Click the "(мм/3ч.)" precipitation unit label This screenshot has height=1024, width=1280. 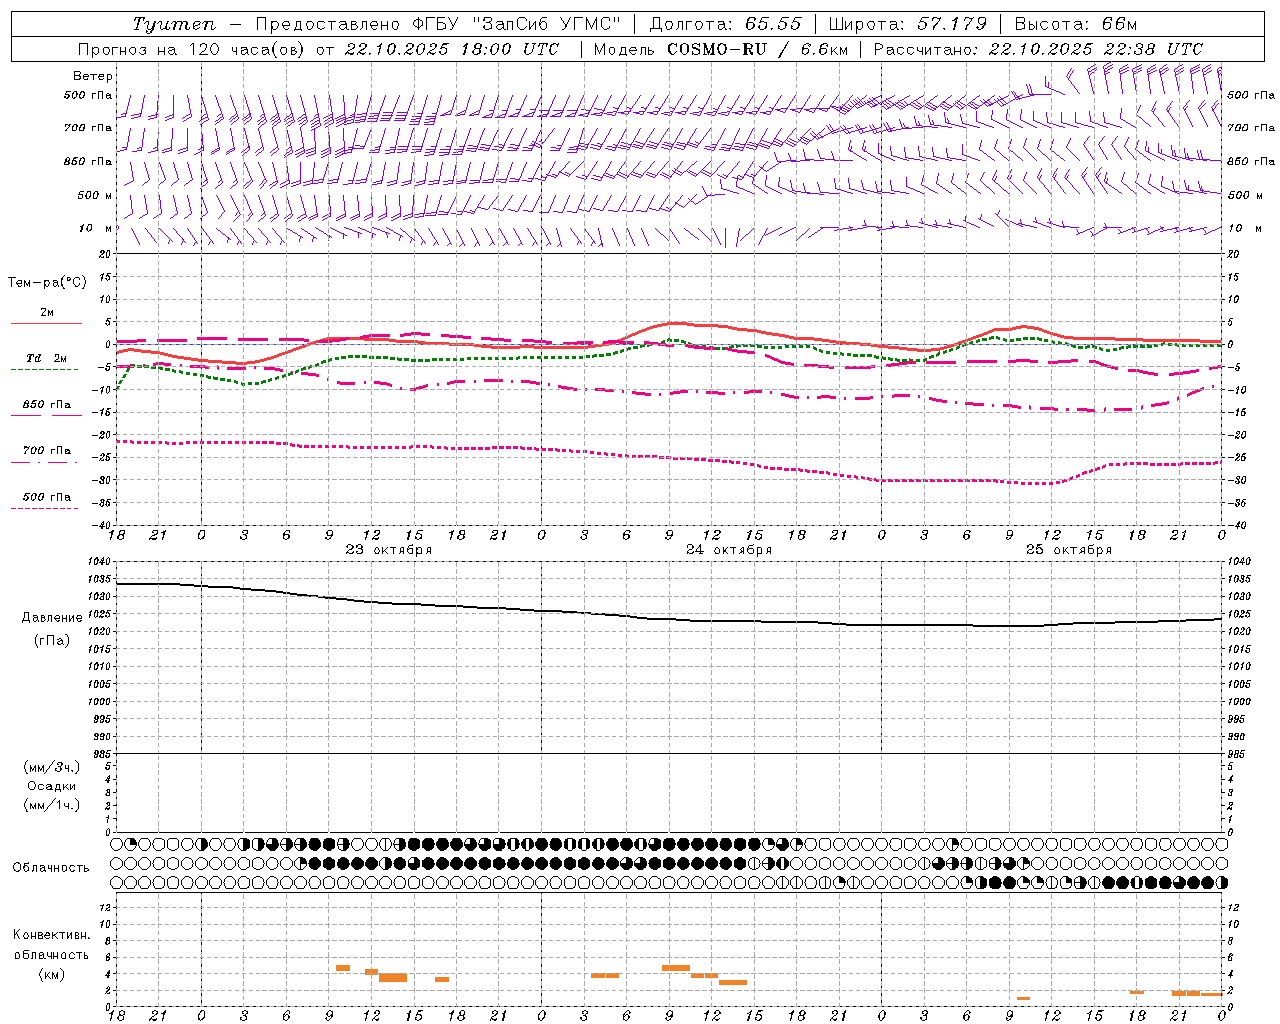[52, 767]
